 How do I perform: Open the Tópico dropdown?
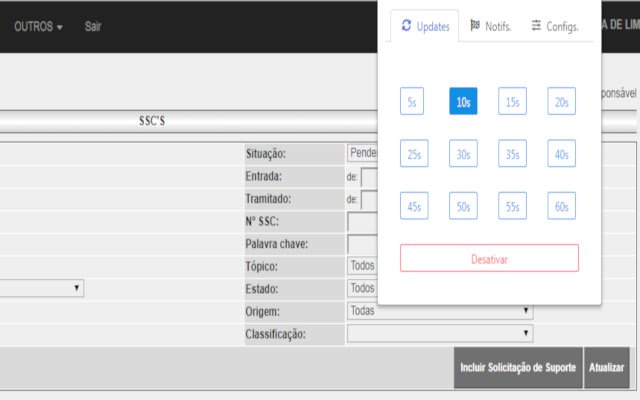coord(362,266)
